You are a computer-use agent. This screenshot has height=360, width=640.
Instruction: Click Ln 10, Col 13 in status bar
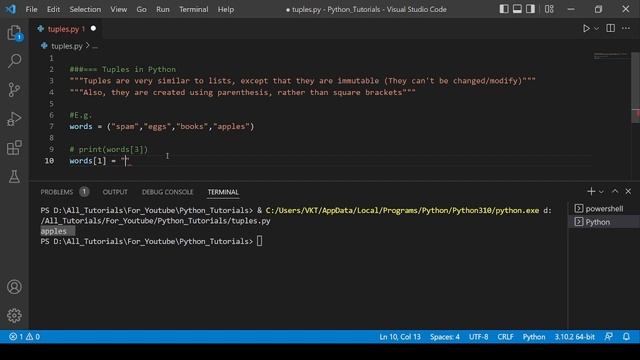[x=400, y=337]
